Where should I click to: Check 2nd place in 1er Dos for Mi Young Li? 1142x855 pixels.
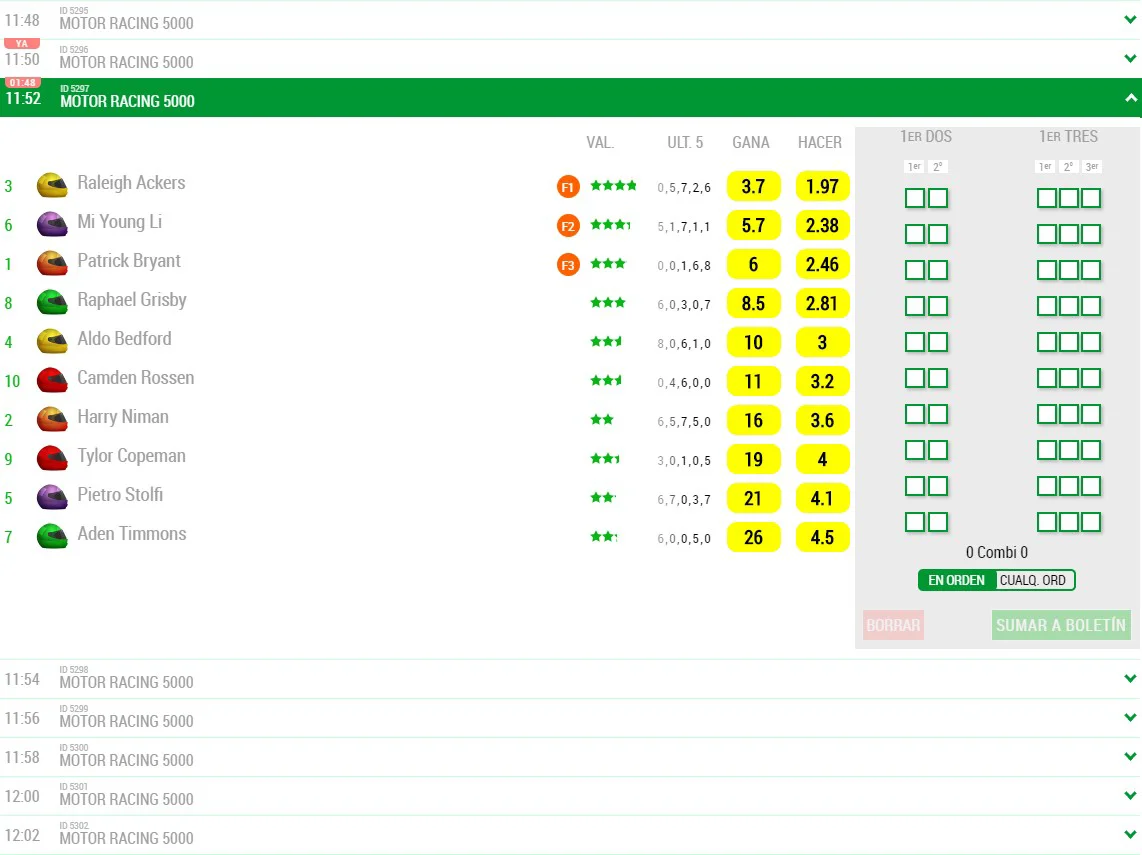tap(938, 234)
